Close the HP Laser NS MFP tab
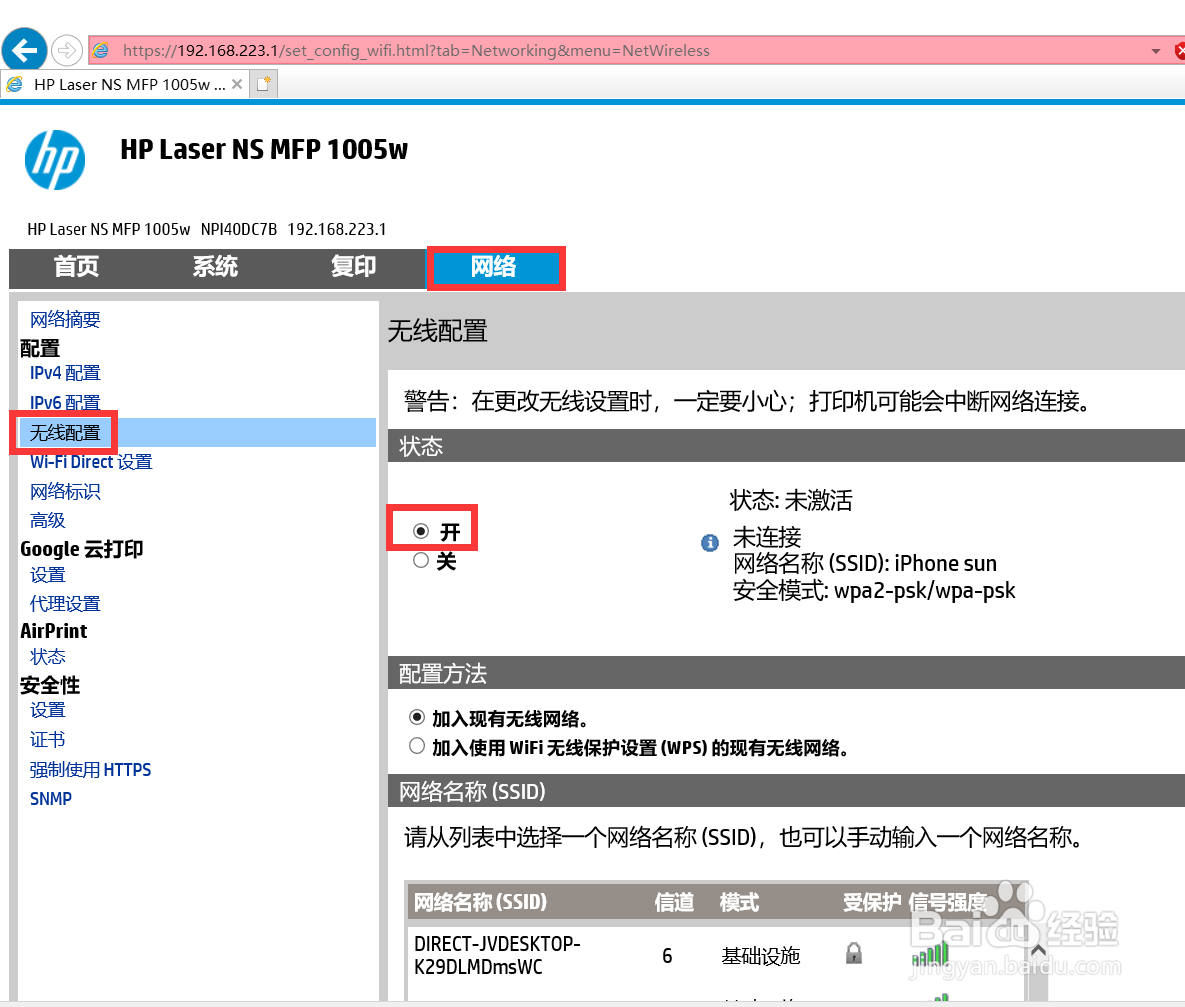The height and width of the screenshot is (1007, 1185). 237,84
